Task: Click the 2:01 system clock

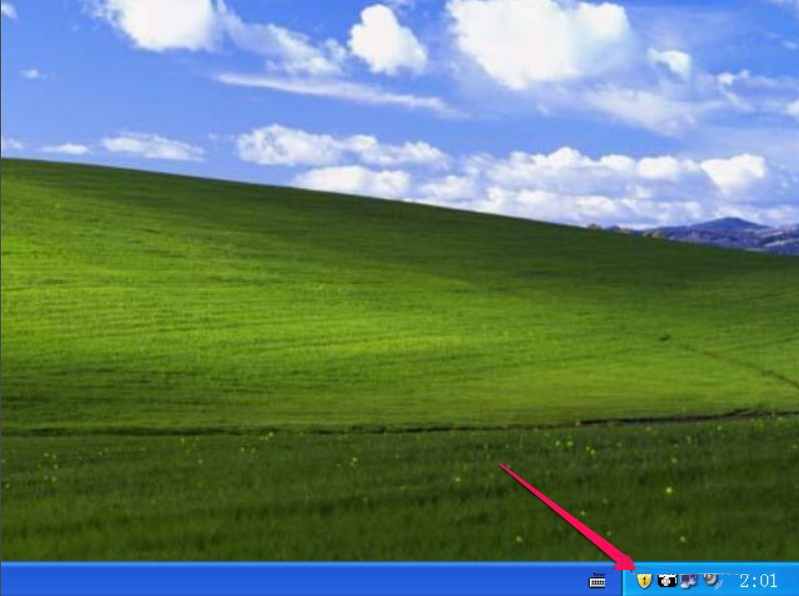Action: coord(758,581)
